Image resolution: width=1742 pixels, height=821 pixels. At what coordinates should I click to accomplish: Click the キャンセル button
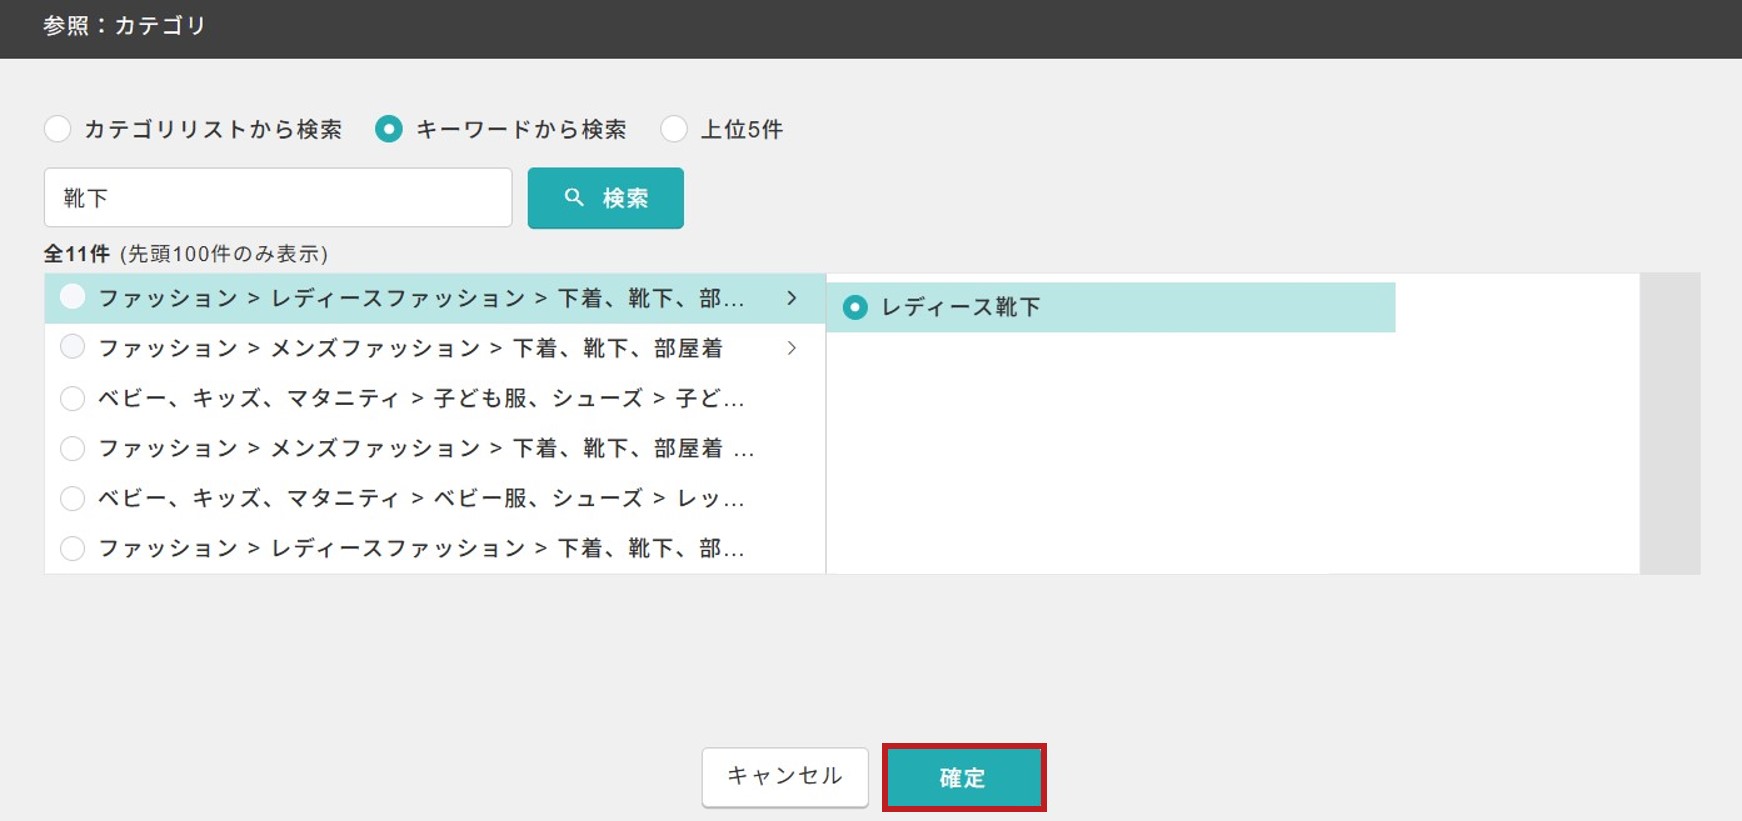point(785,777)
